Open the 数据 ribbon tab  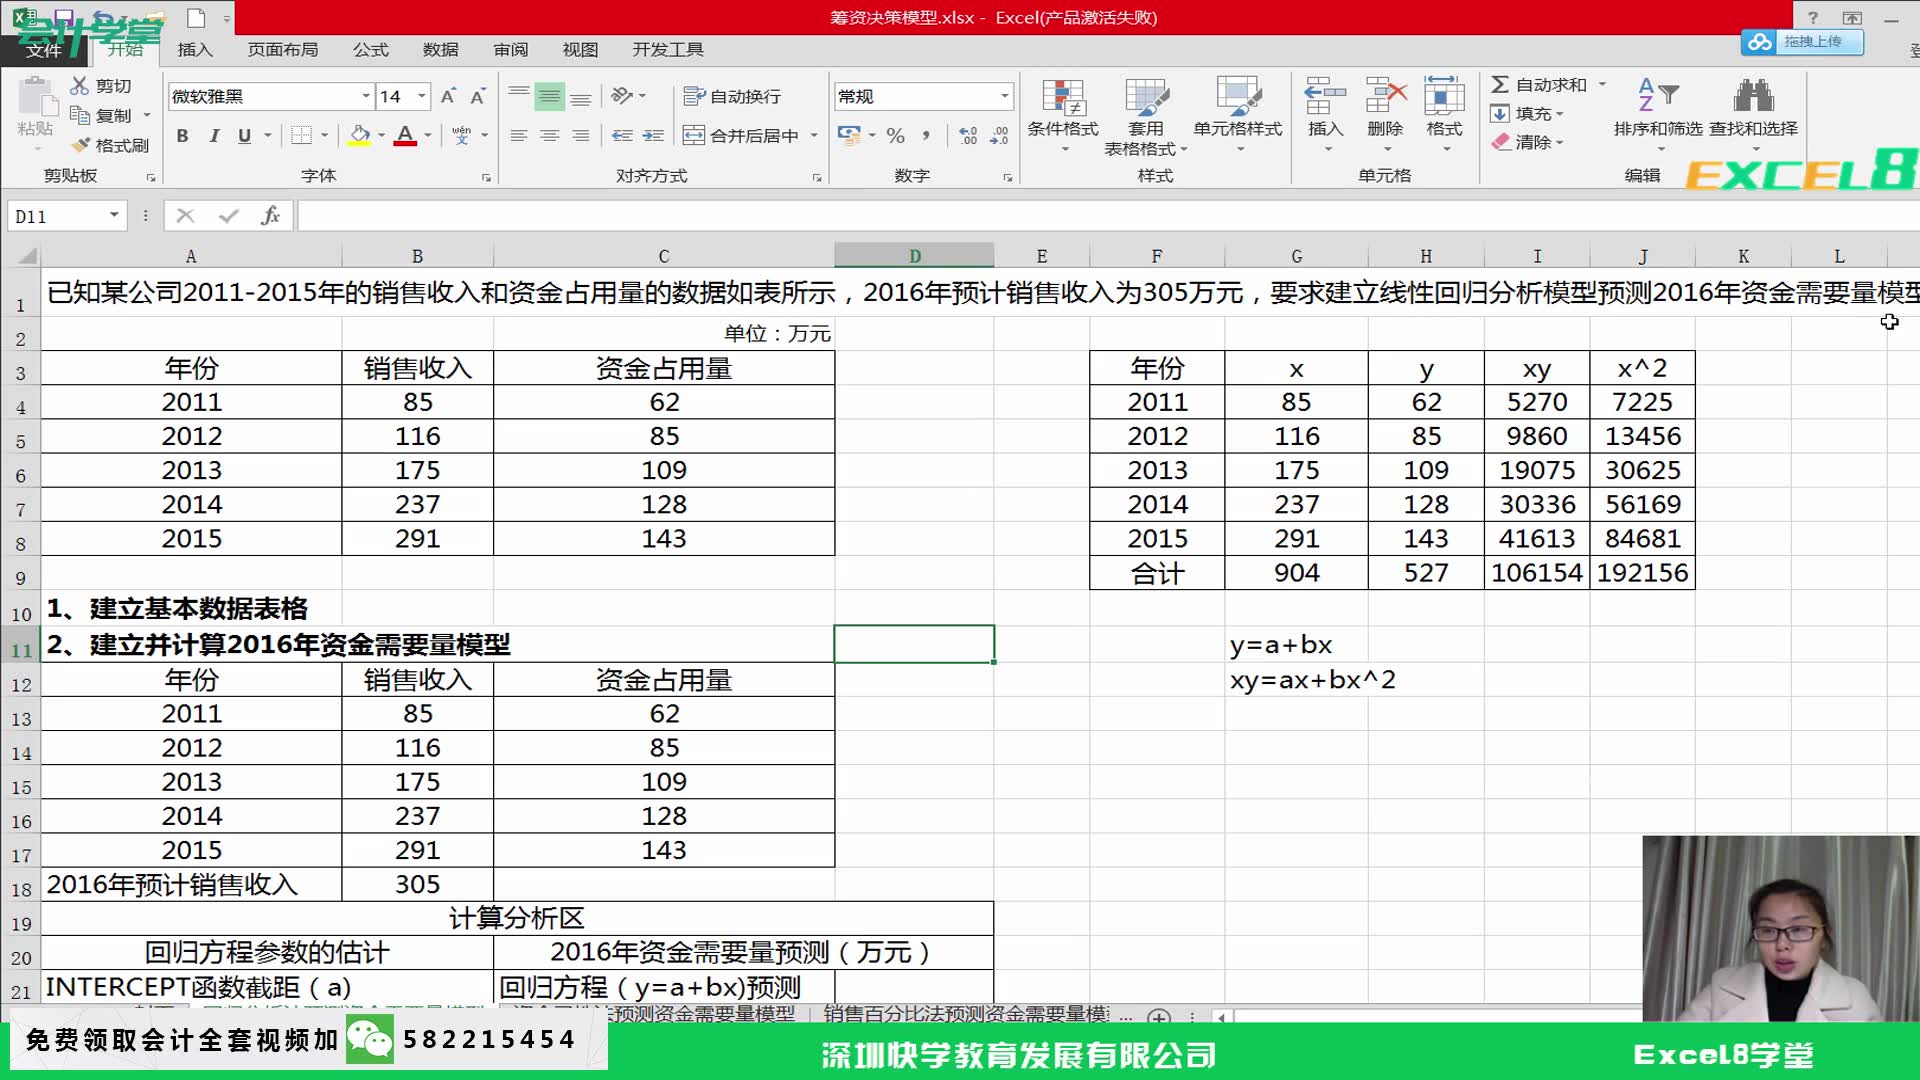coord(443,49)
